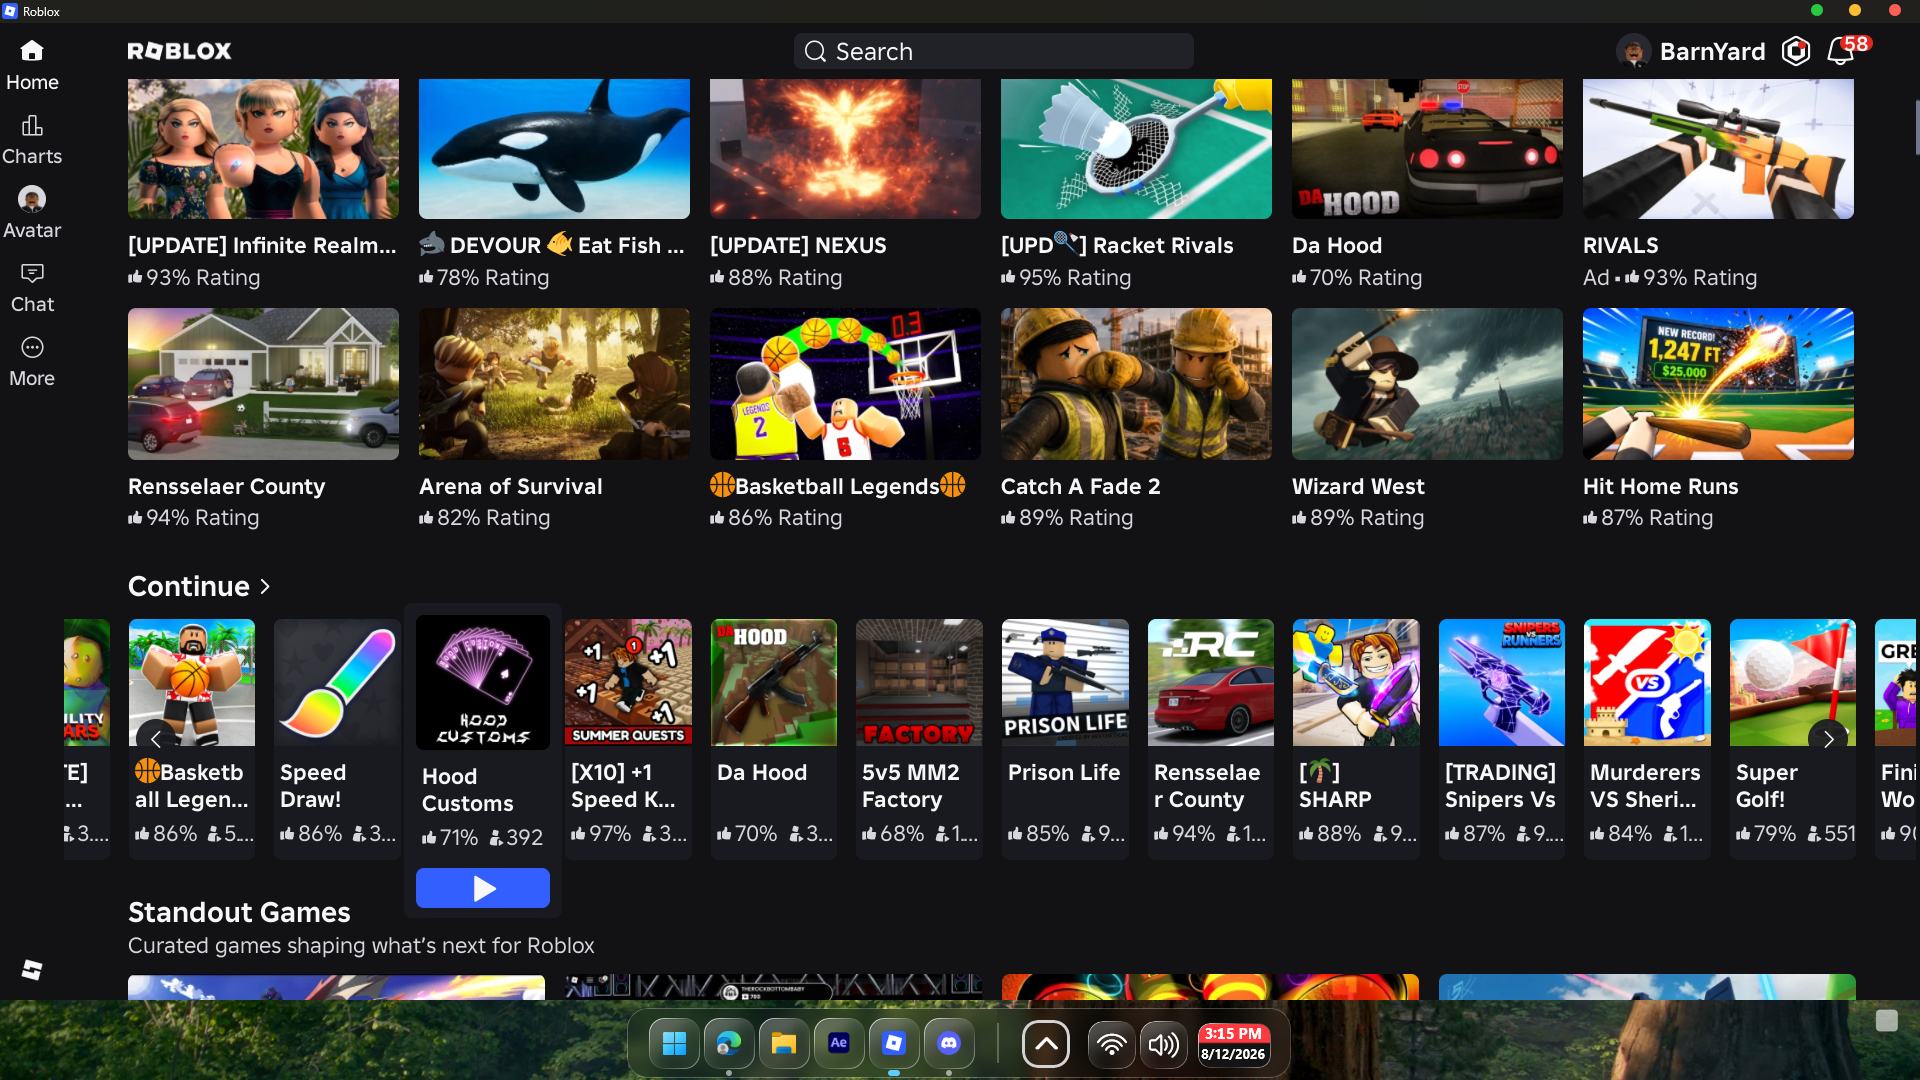
Task: Open the Continue section heading
Action: [189, 586]
